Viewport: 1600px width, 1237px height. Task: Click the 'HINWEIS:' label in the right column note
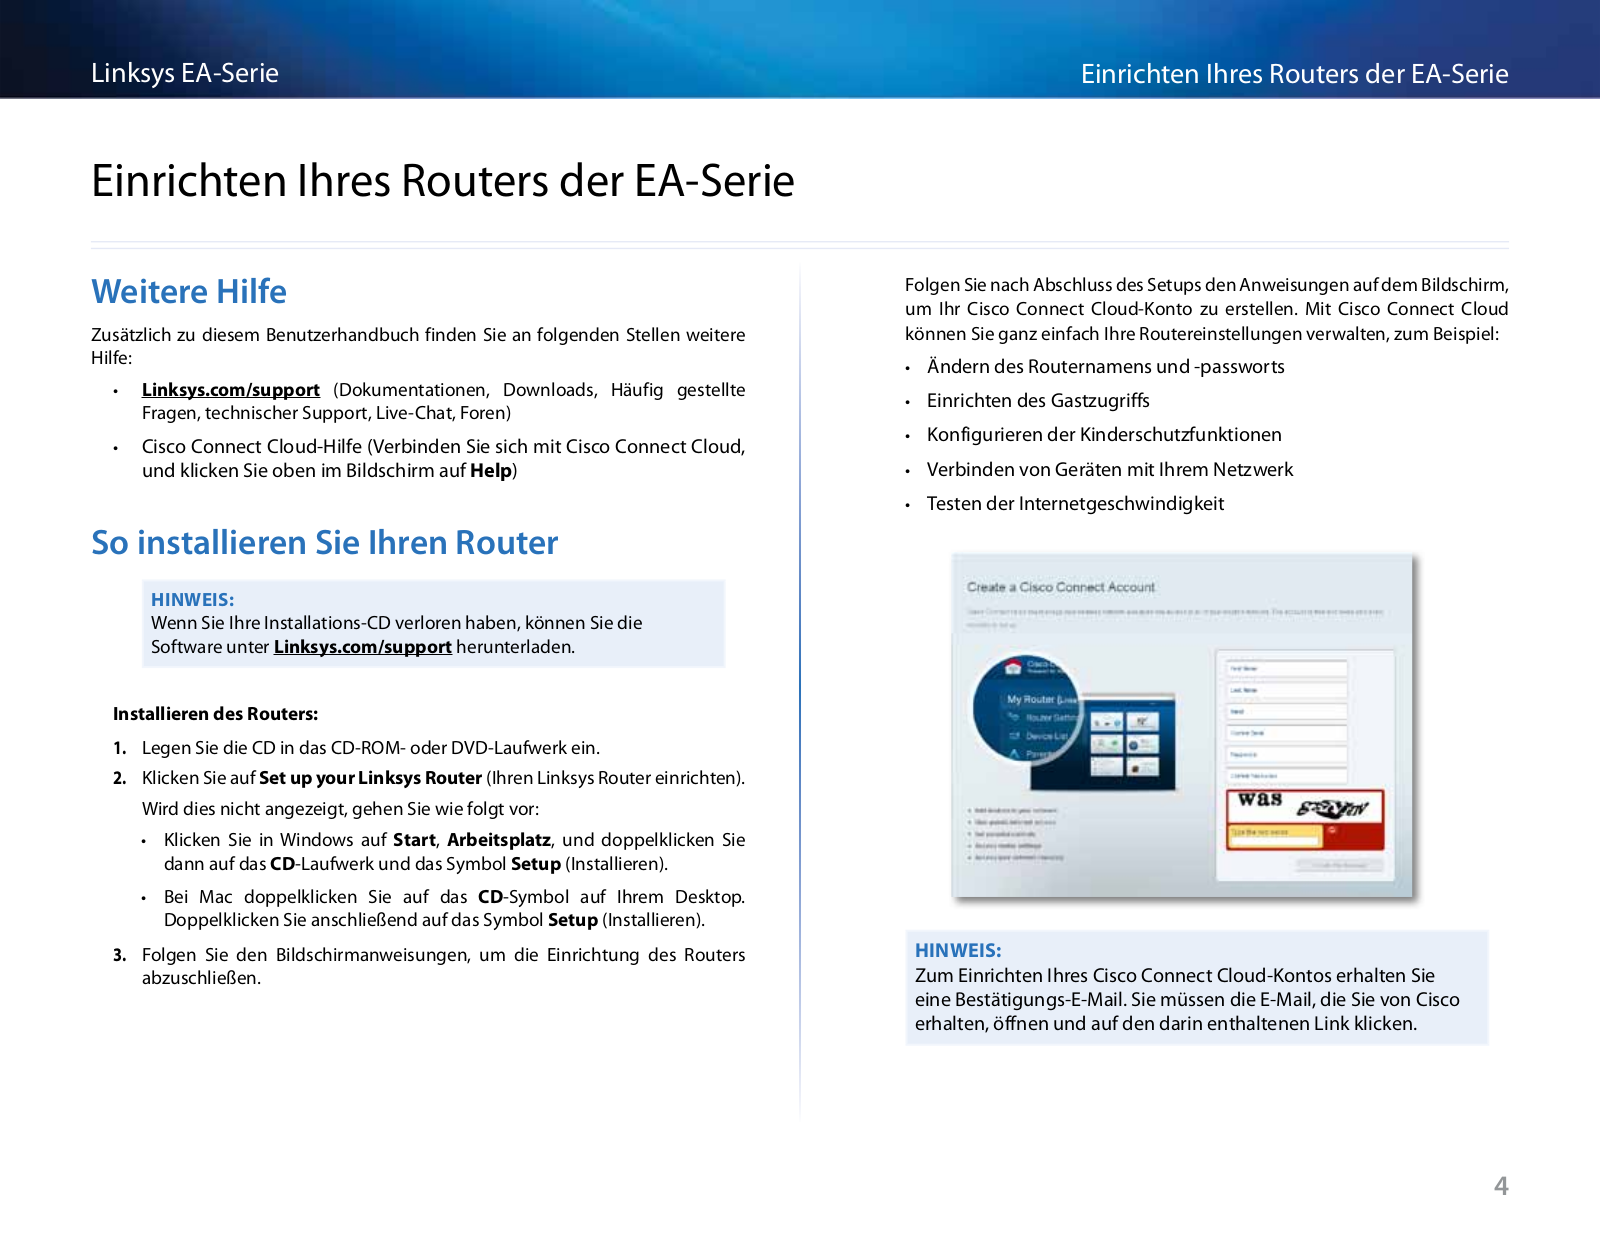[958, 951]
